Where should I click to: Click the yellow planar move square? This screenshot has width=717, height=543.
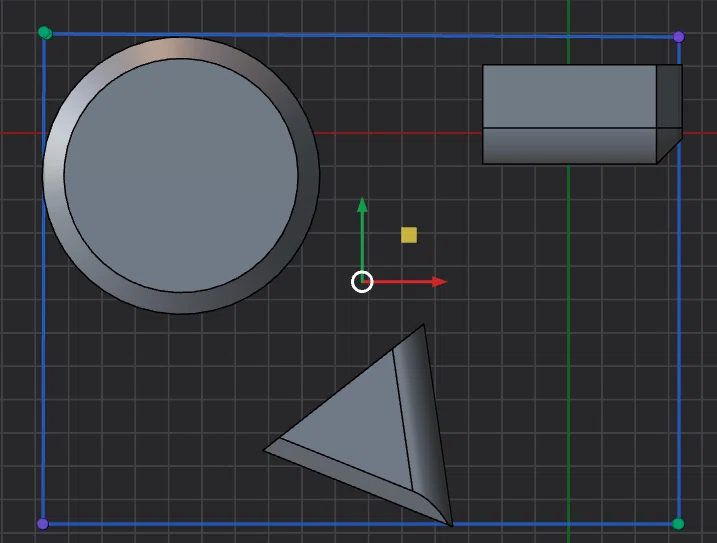click(409, 235)
